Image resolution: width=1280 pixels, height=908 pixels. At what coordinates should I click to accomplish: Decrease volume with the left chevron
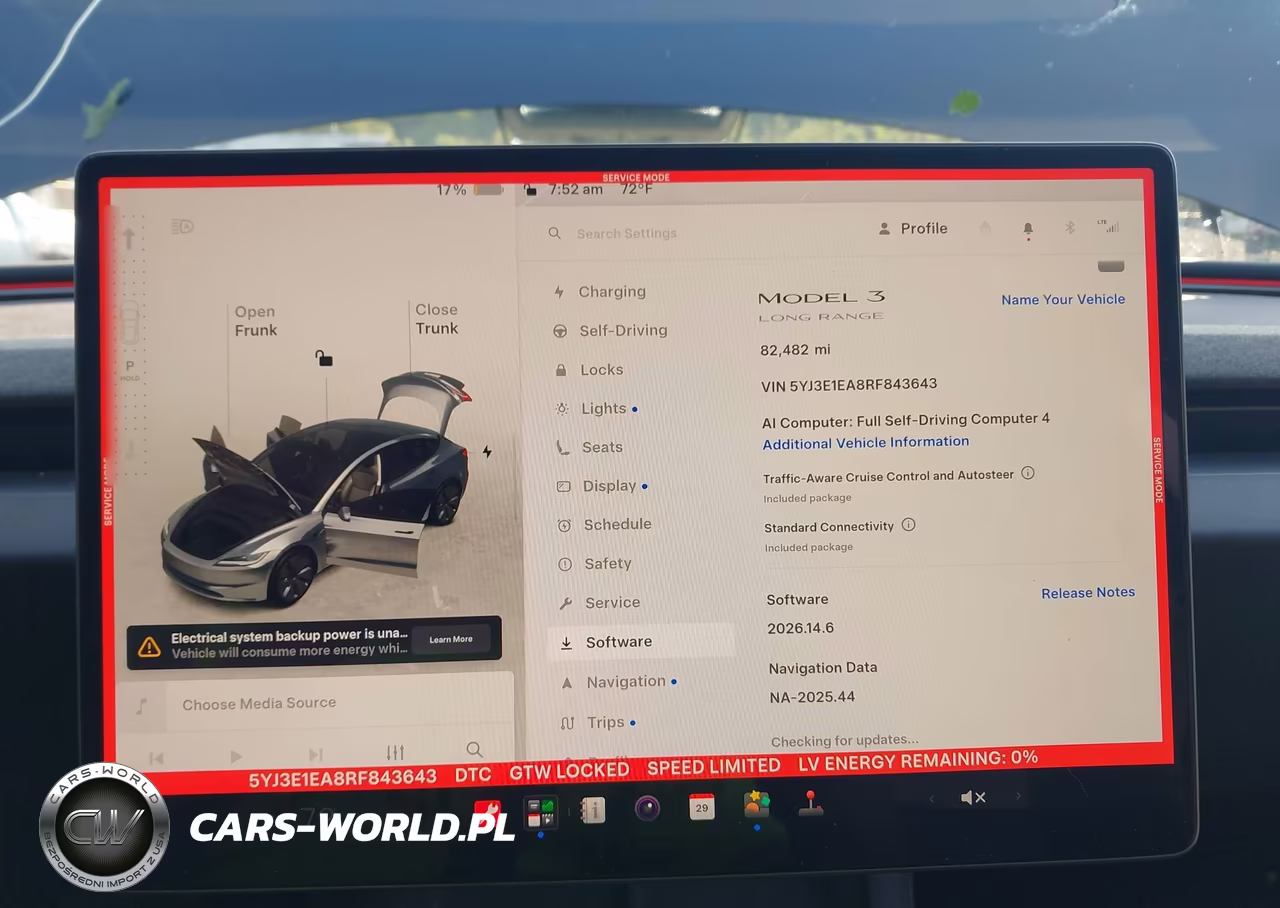point(932,798)
